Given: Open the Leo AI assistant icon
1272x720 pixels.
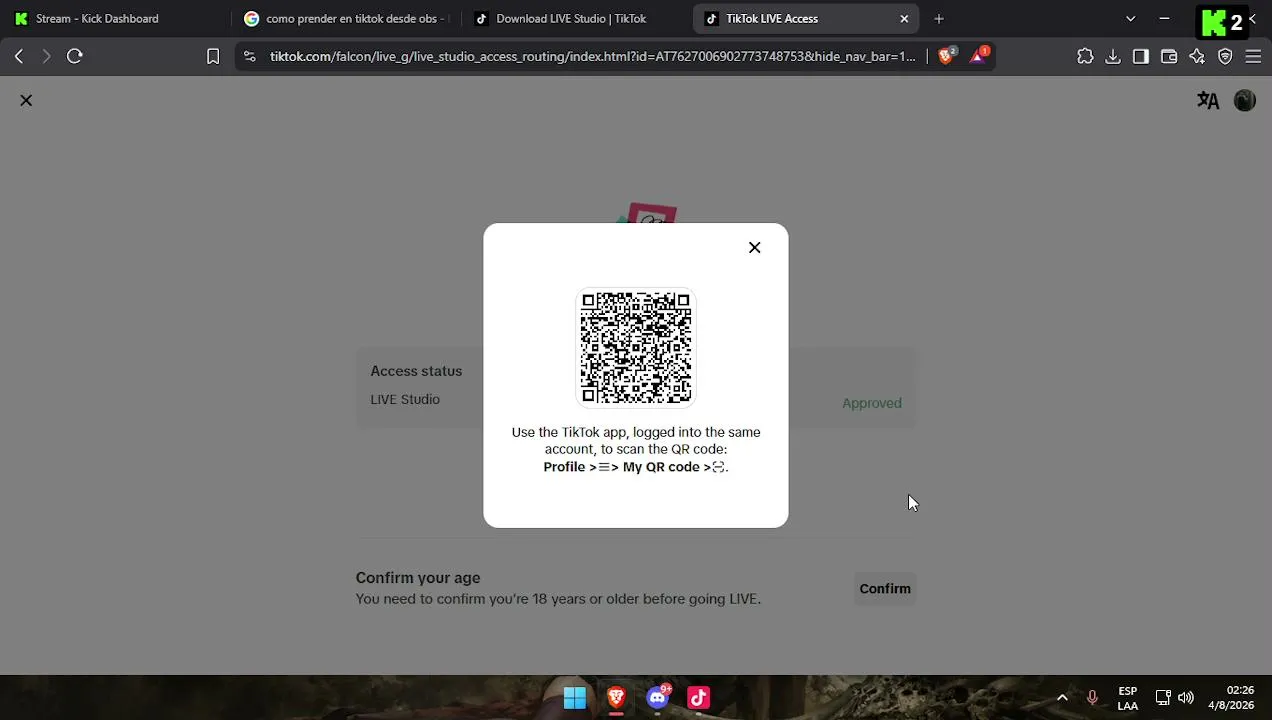Looking at the screenshot, I should tap(1197, 57).
